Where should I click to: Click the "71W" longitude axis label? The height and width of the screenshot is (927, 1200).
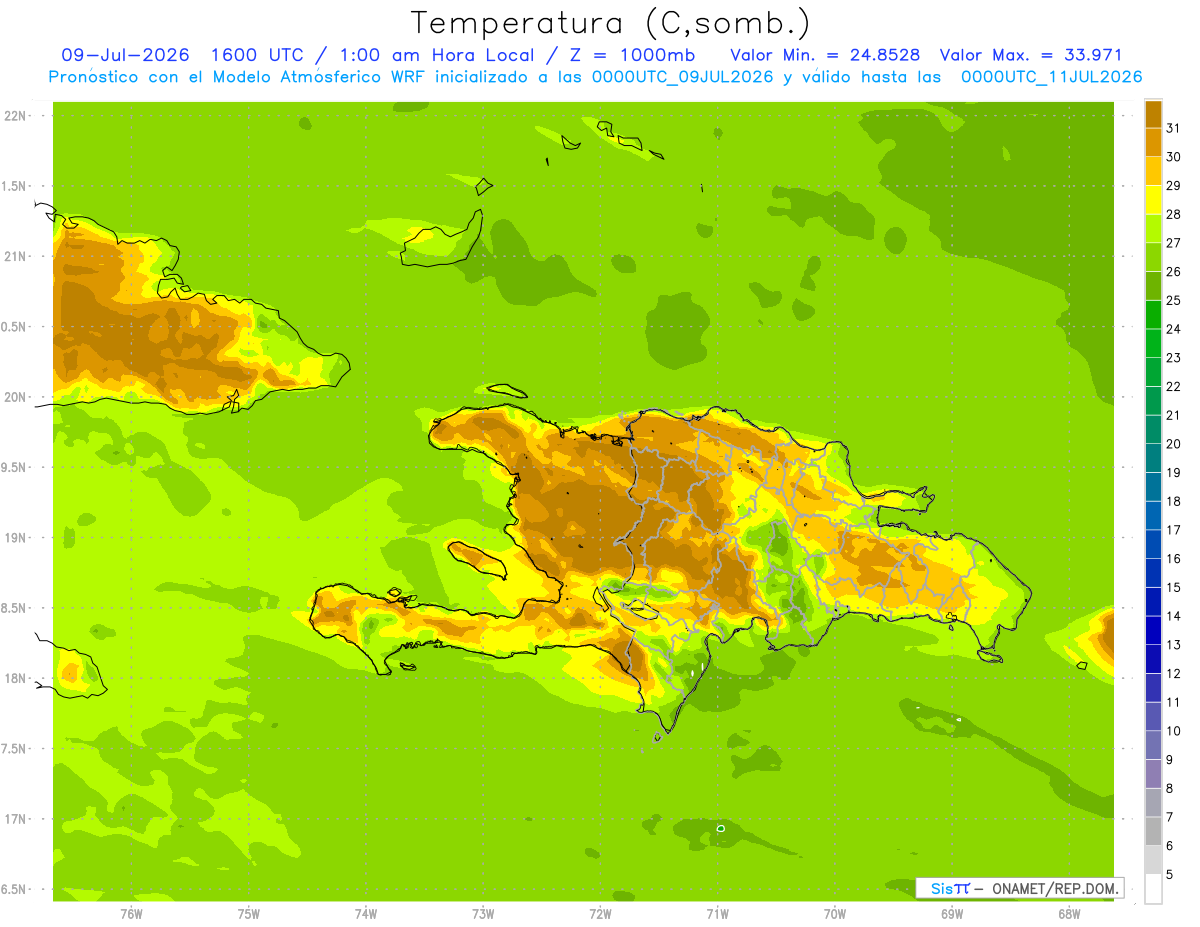click(717, 913)
